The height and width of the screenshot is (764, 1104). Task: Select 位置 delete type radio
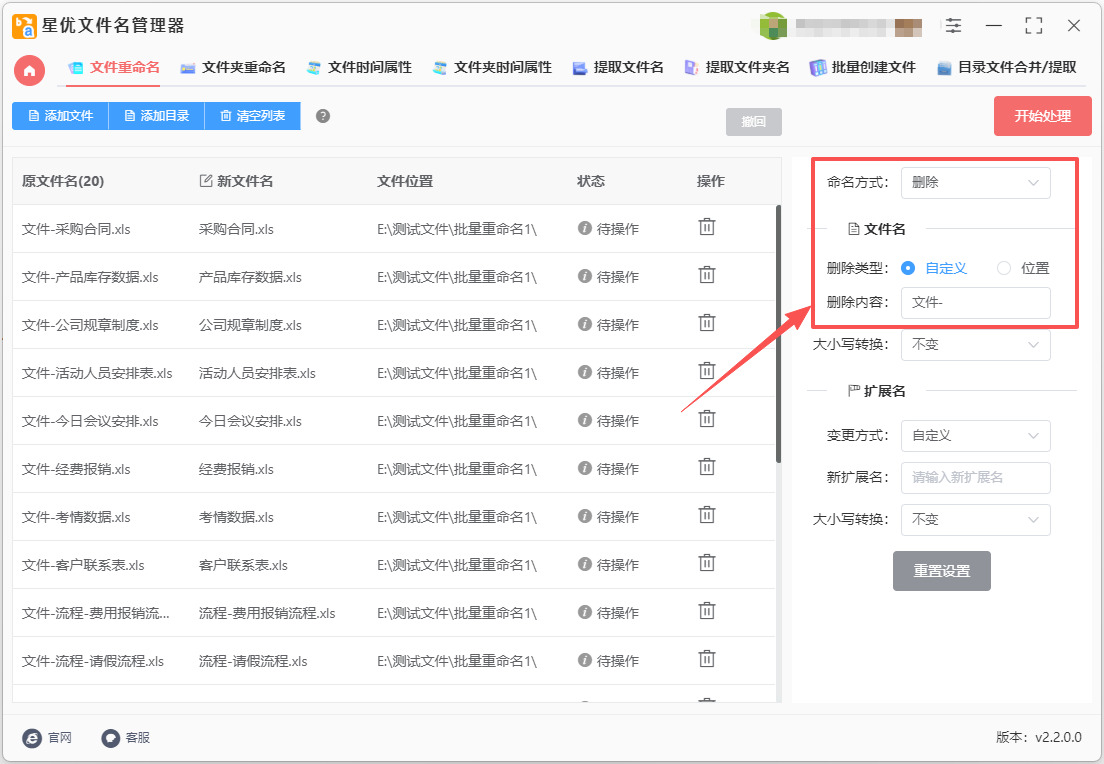click(1004, 268)
